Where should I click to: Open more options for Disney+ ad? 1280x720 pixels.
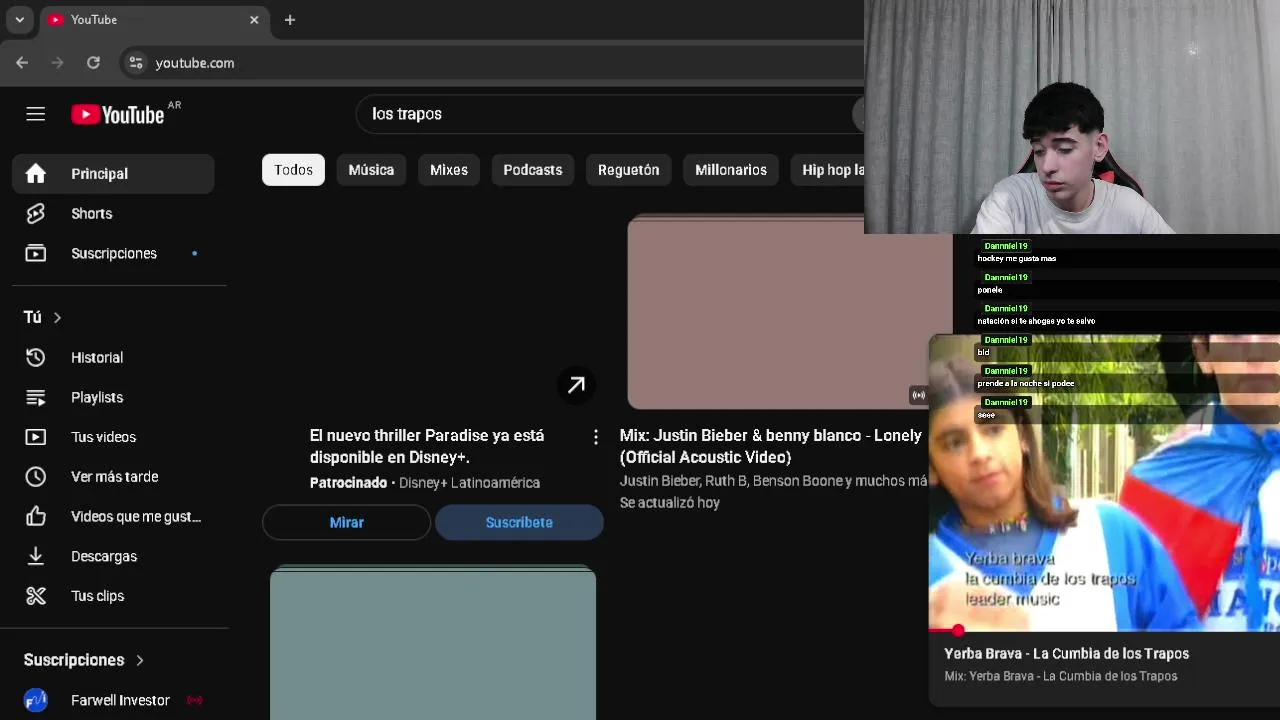click(595, 437)
